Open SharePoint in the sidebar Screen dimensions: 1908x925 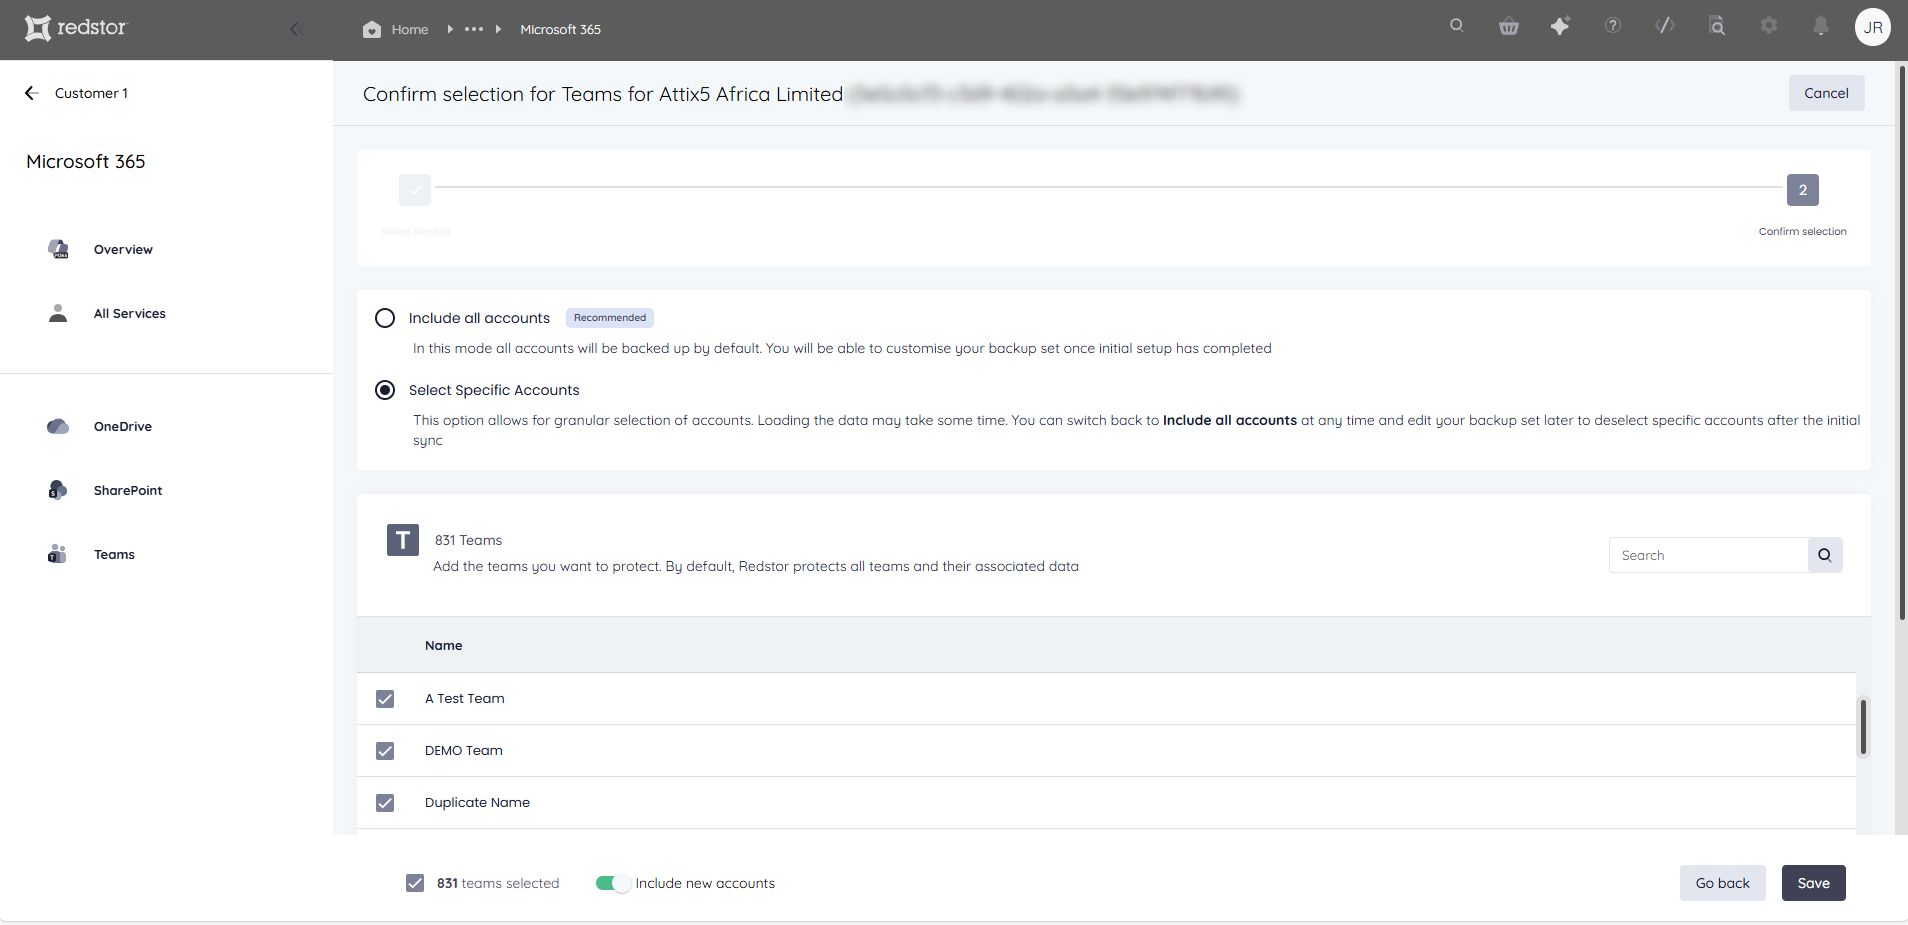[128, 491]
